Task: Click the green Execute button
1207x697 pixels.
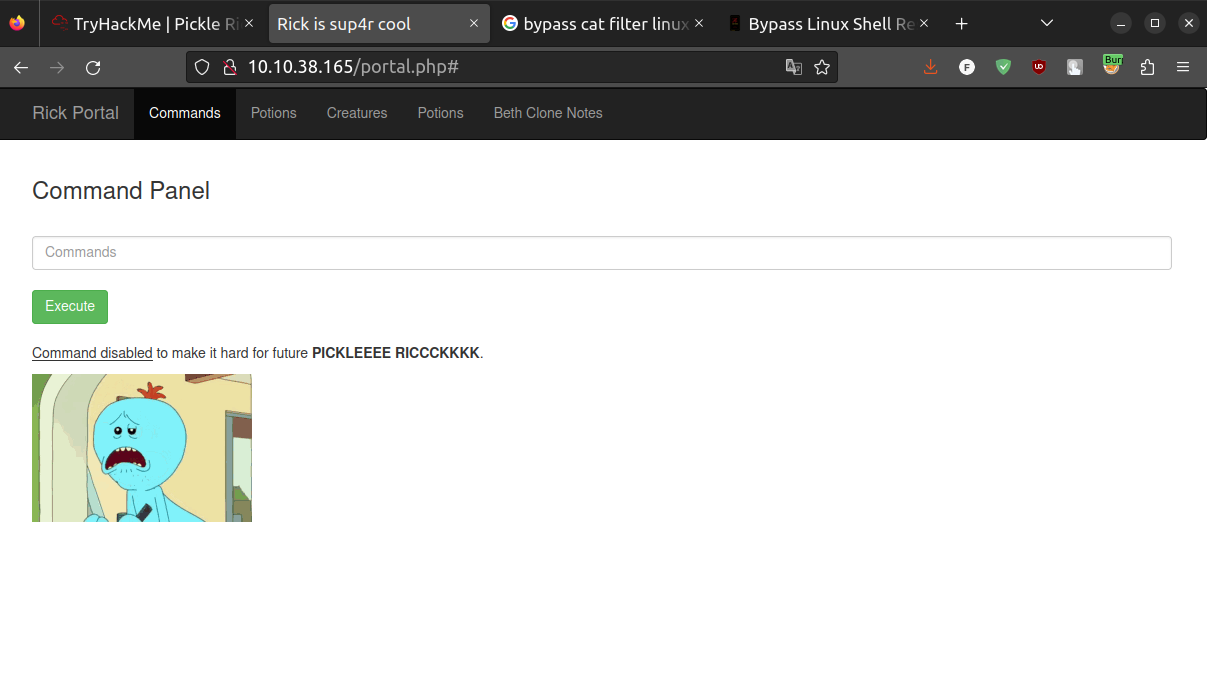Action: point(70,307)
